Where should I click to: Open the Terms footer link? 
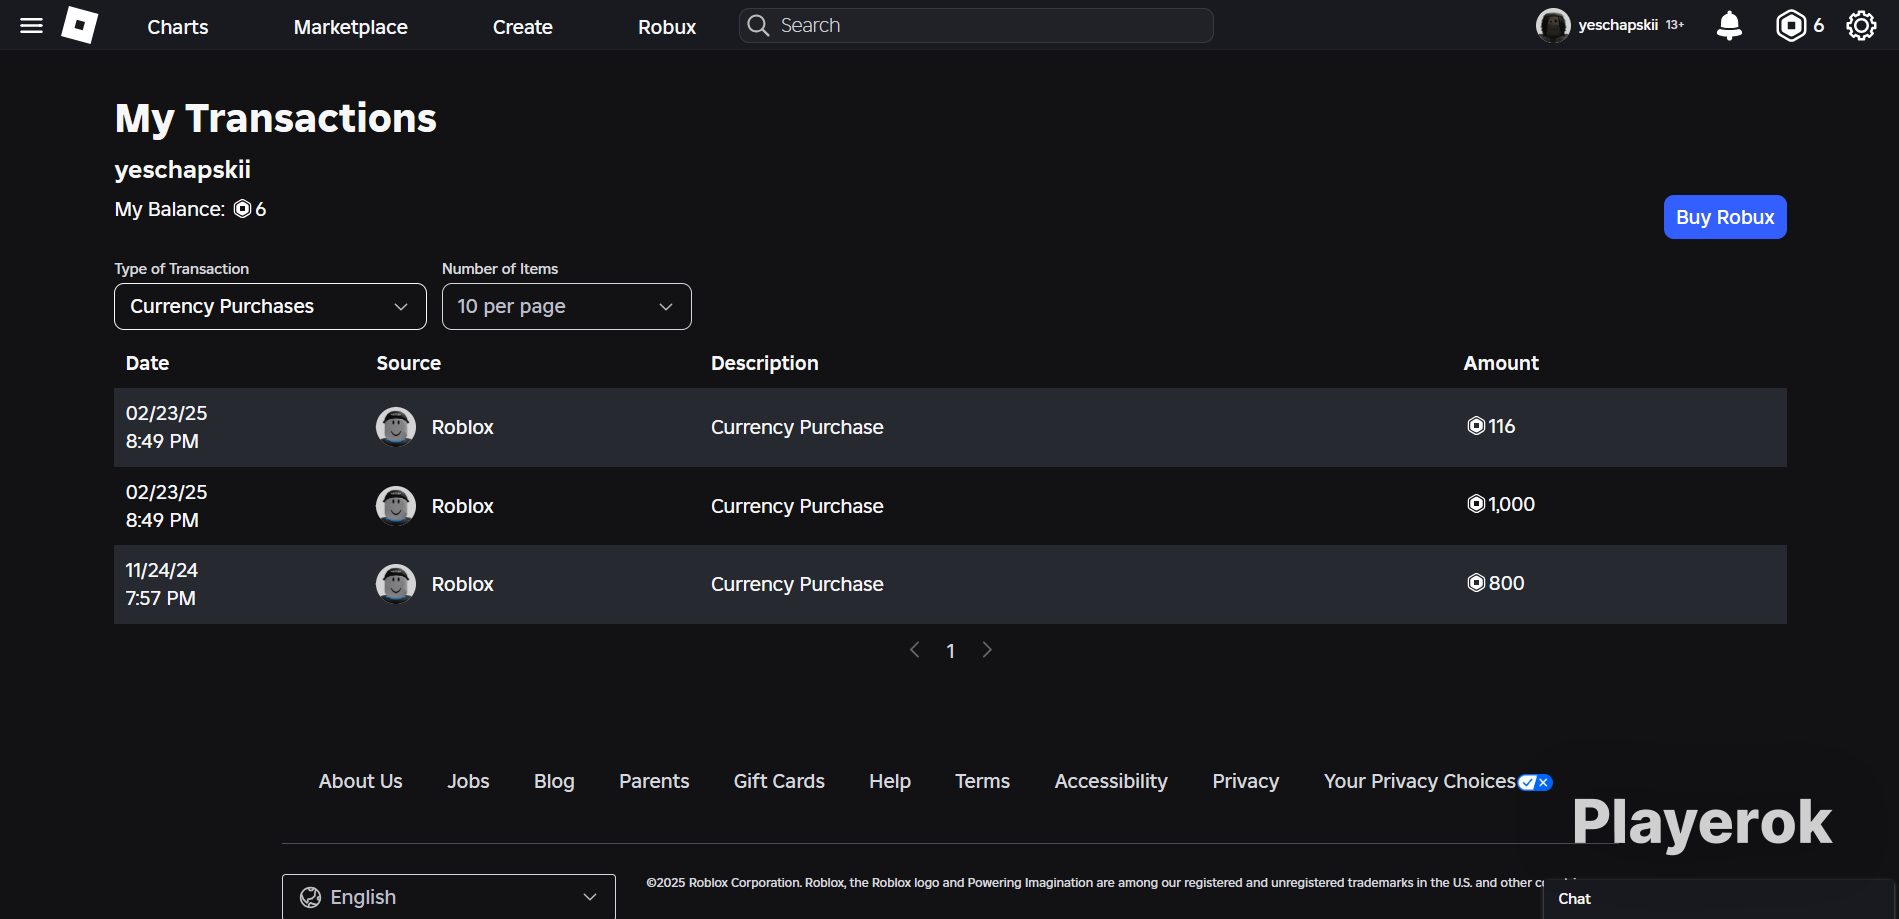tap(982, 781)
